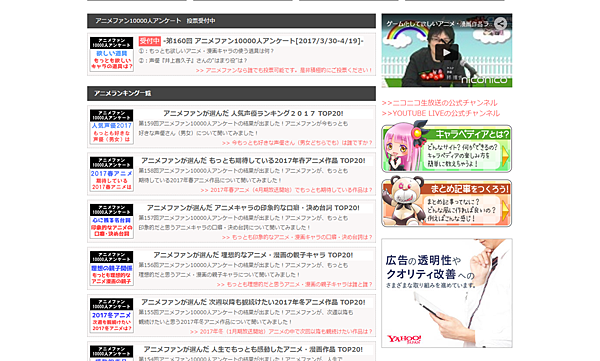Click the share icon on the video
This screenshot has width=600, height=361.
coord(500,24)
